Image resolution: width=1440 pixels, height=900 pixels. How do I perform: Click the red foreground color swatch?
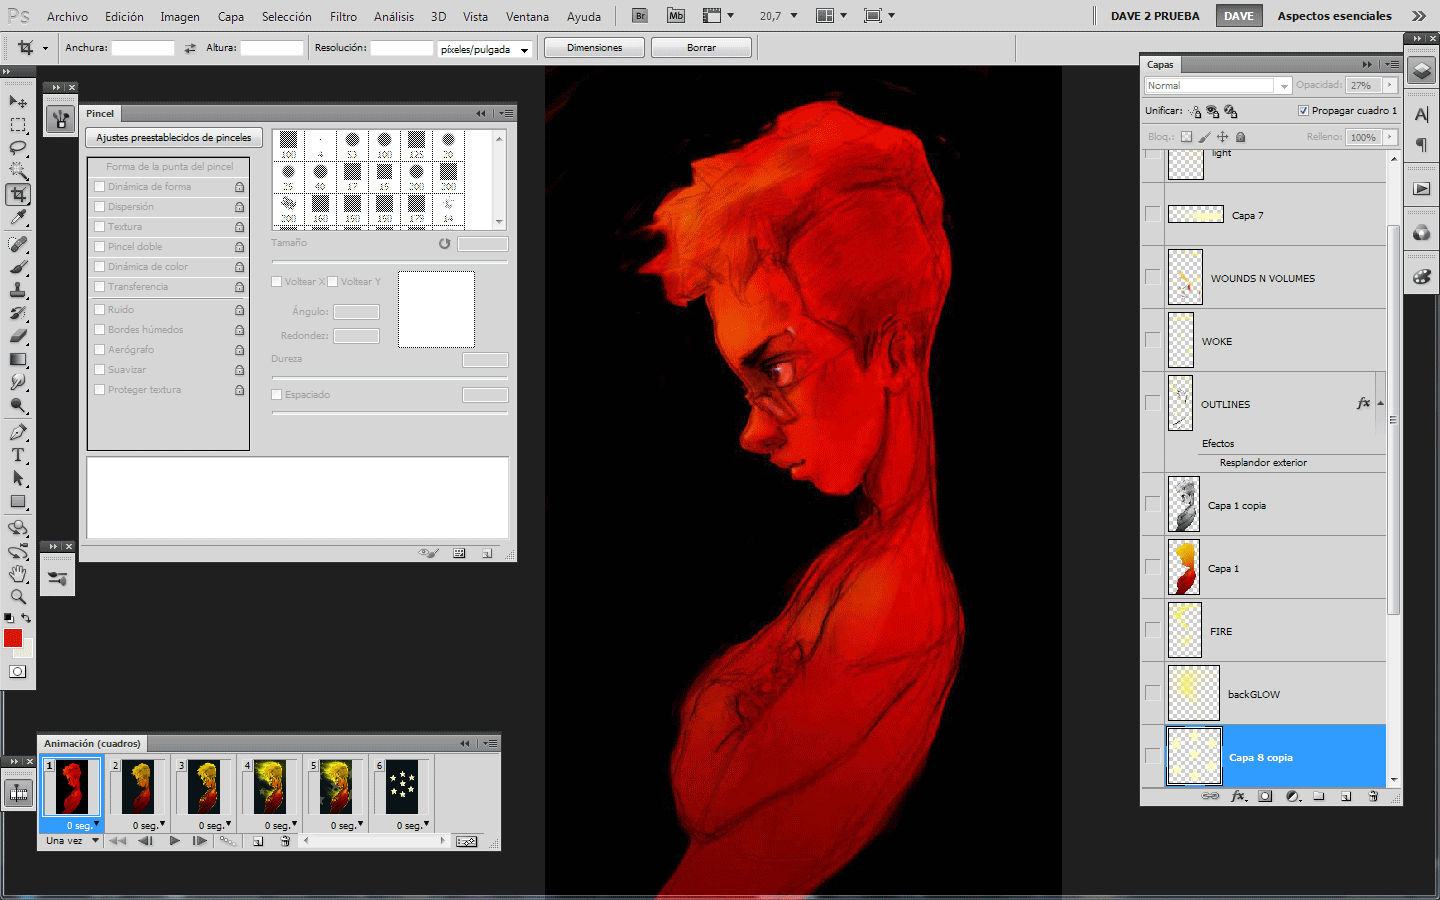(13, 638)
